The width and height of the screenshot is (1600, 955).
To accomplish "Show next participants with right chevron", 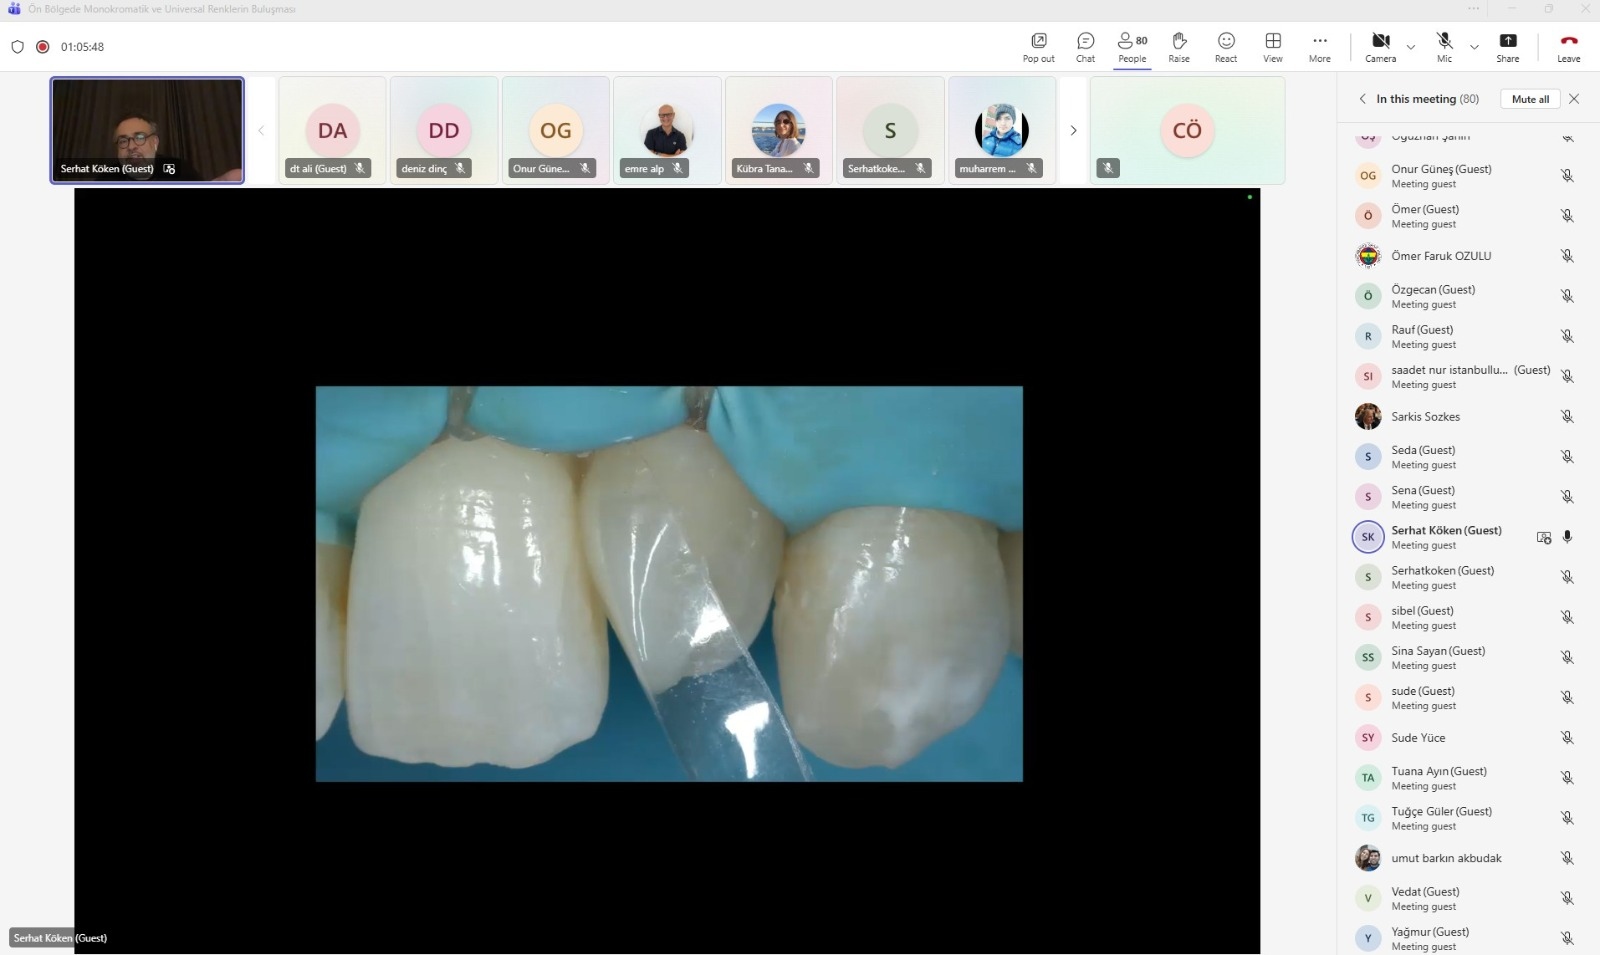I will [1073, 130].
